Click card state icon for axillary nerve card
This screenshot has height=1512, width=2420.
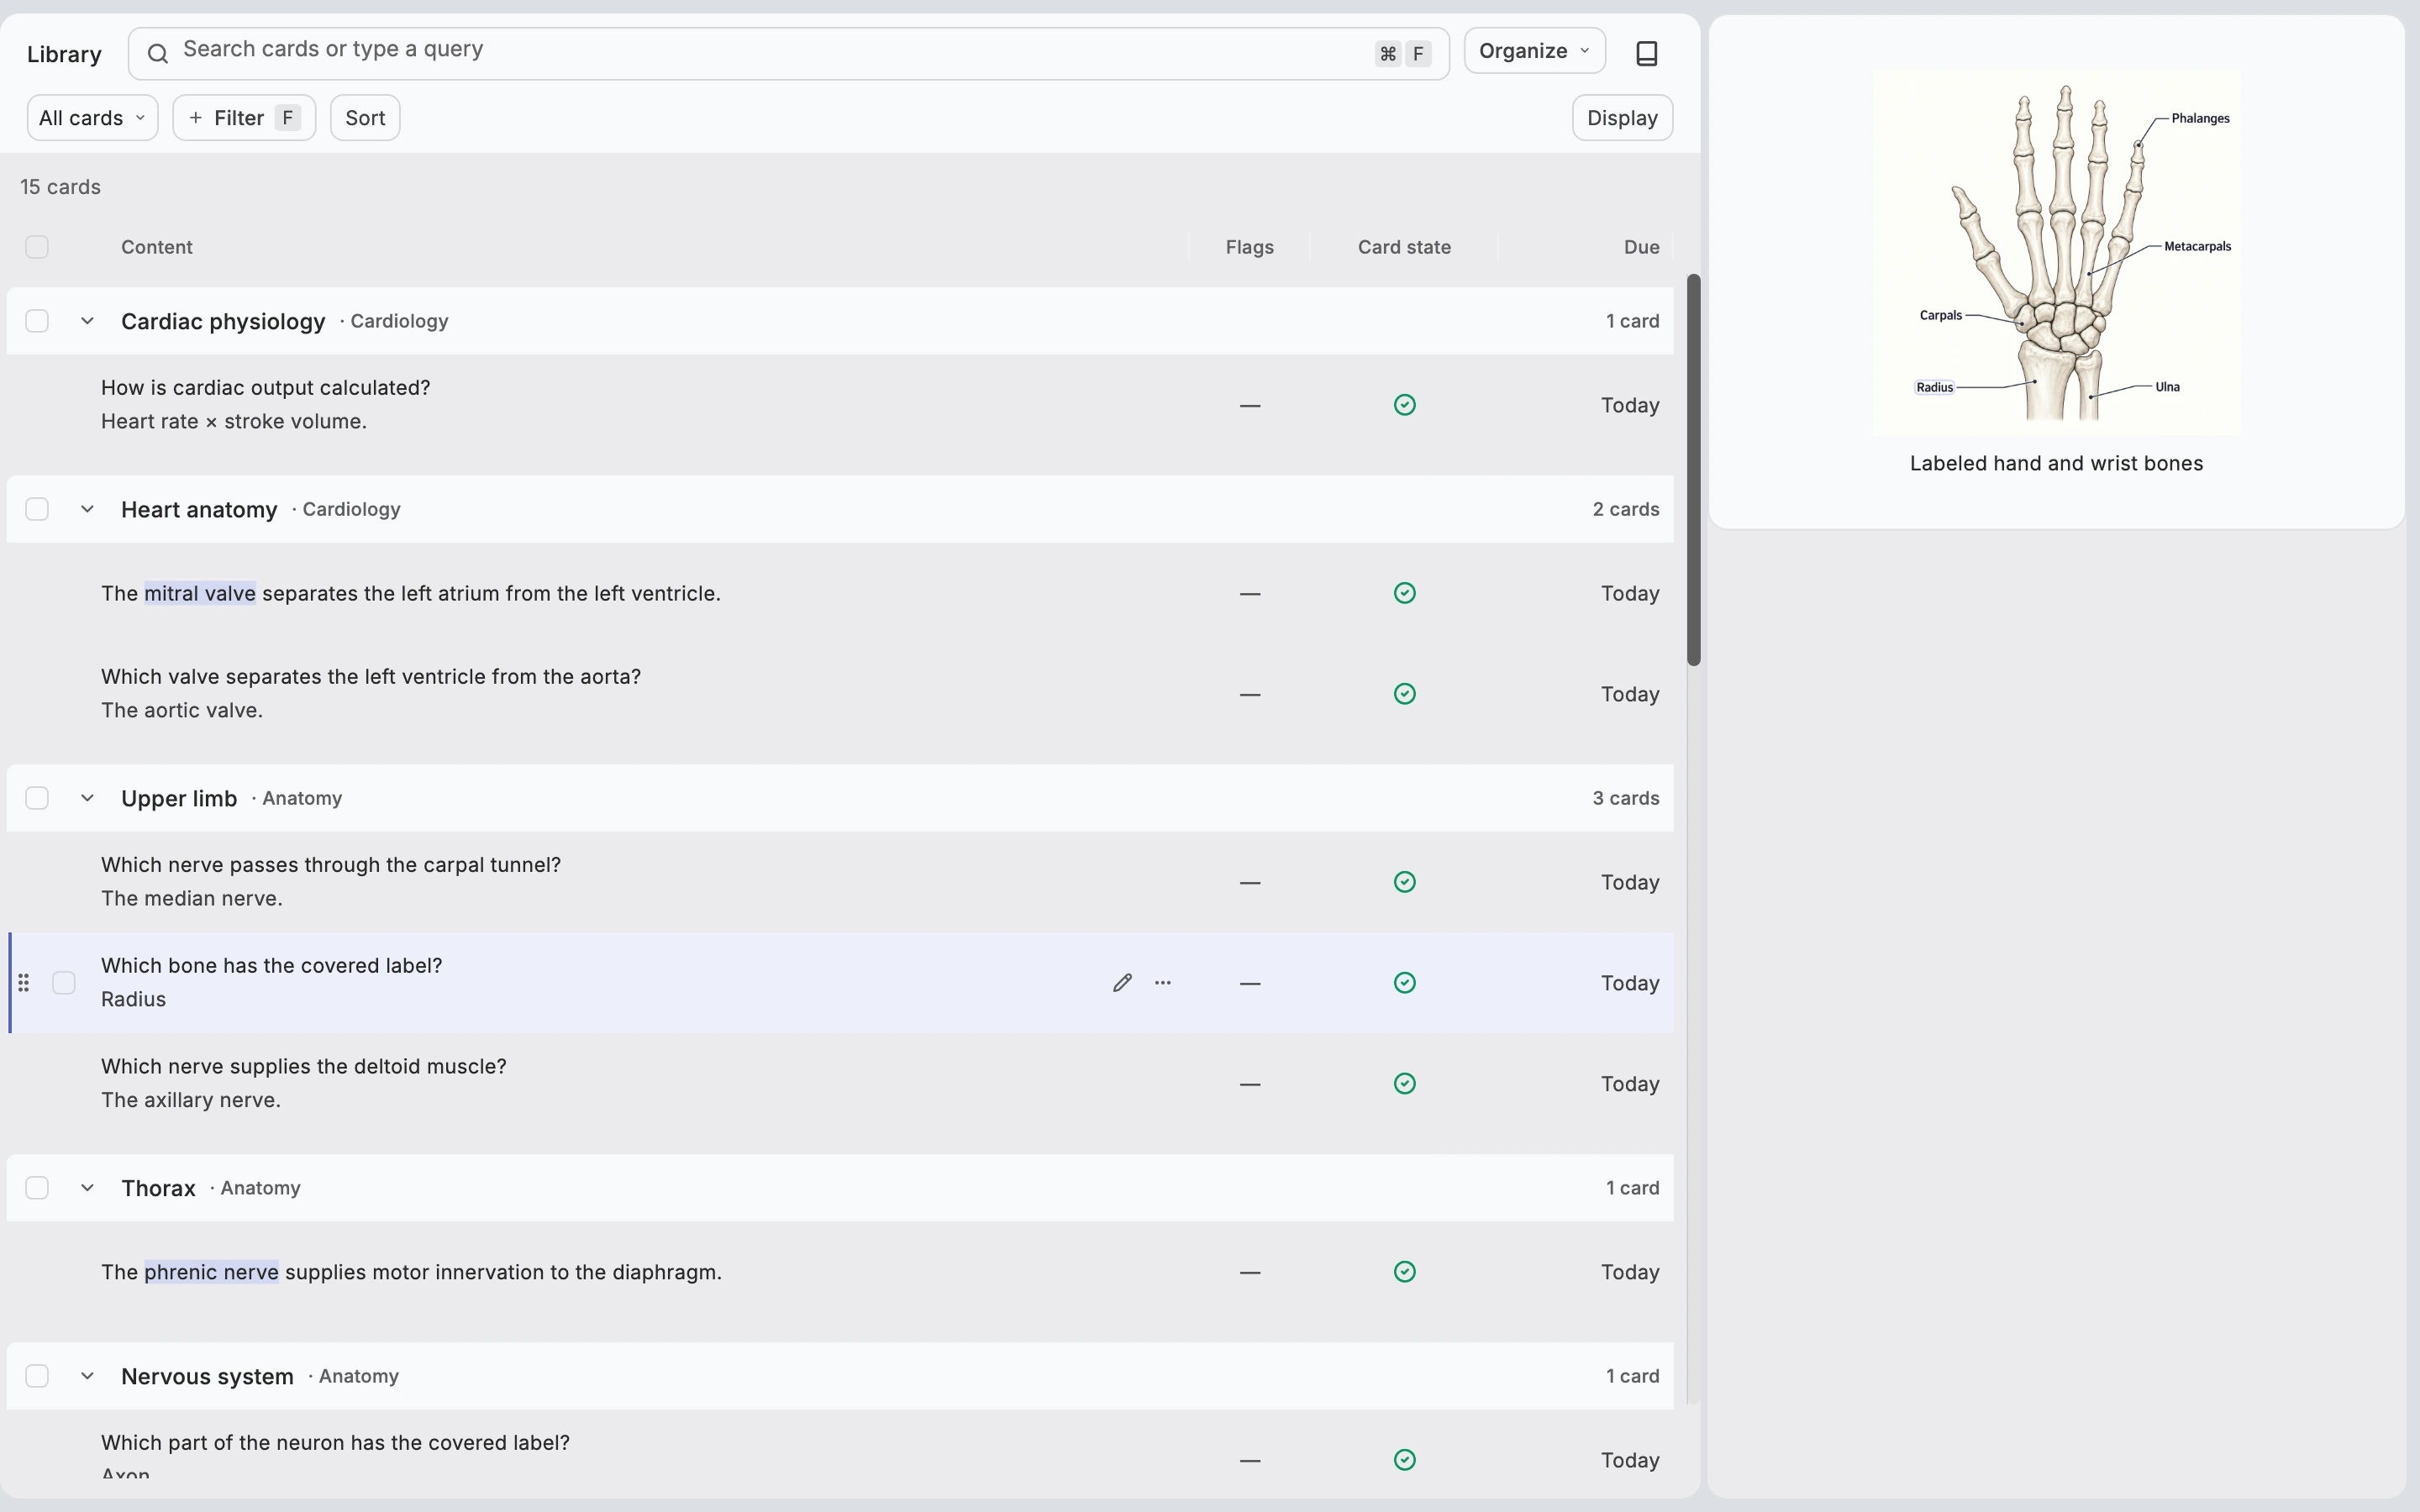coord(1404,1084)
